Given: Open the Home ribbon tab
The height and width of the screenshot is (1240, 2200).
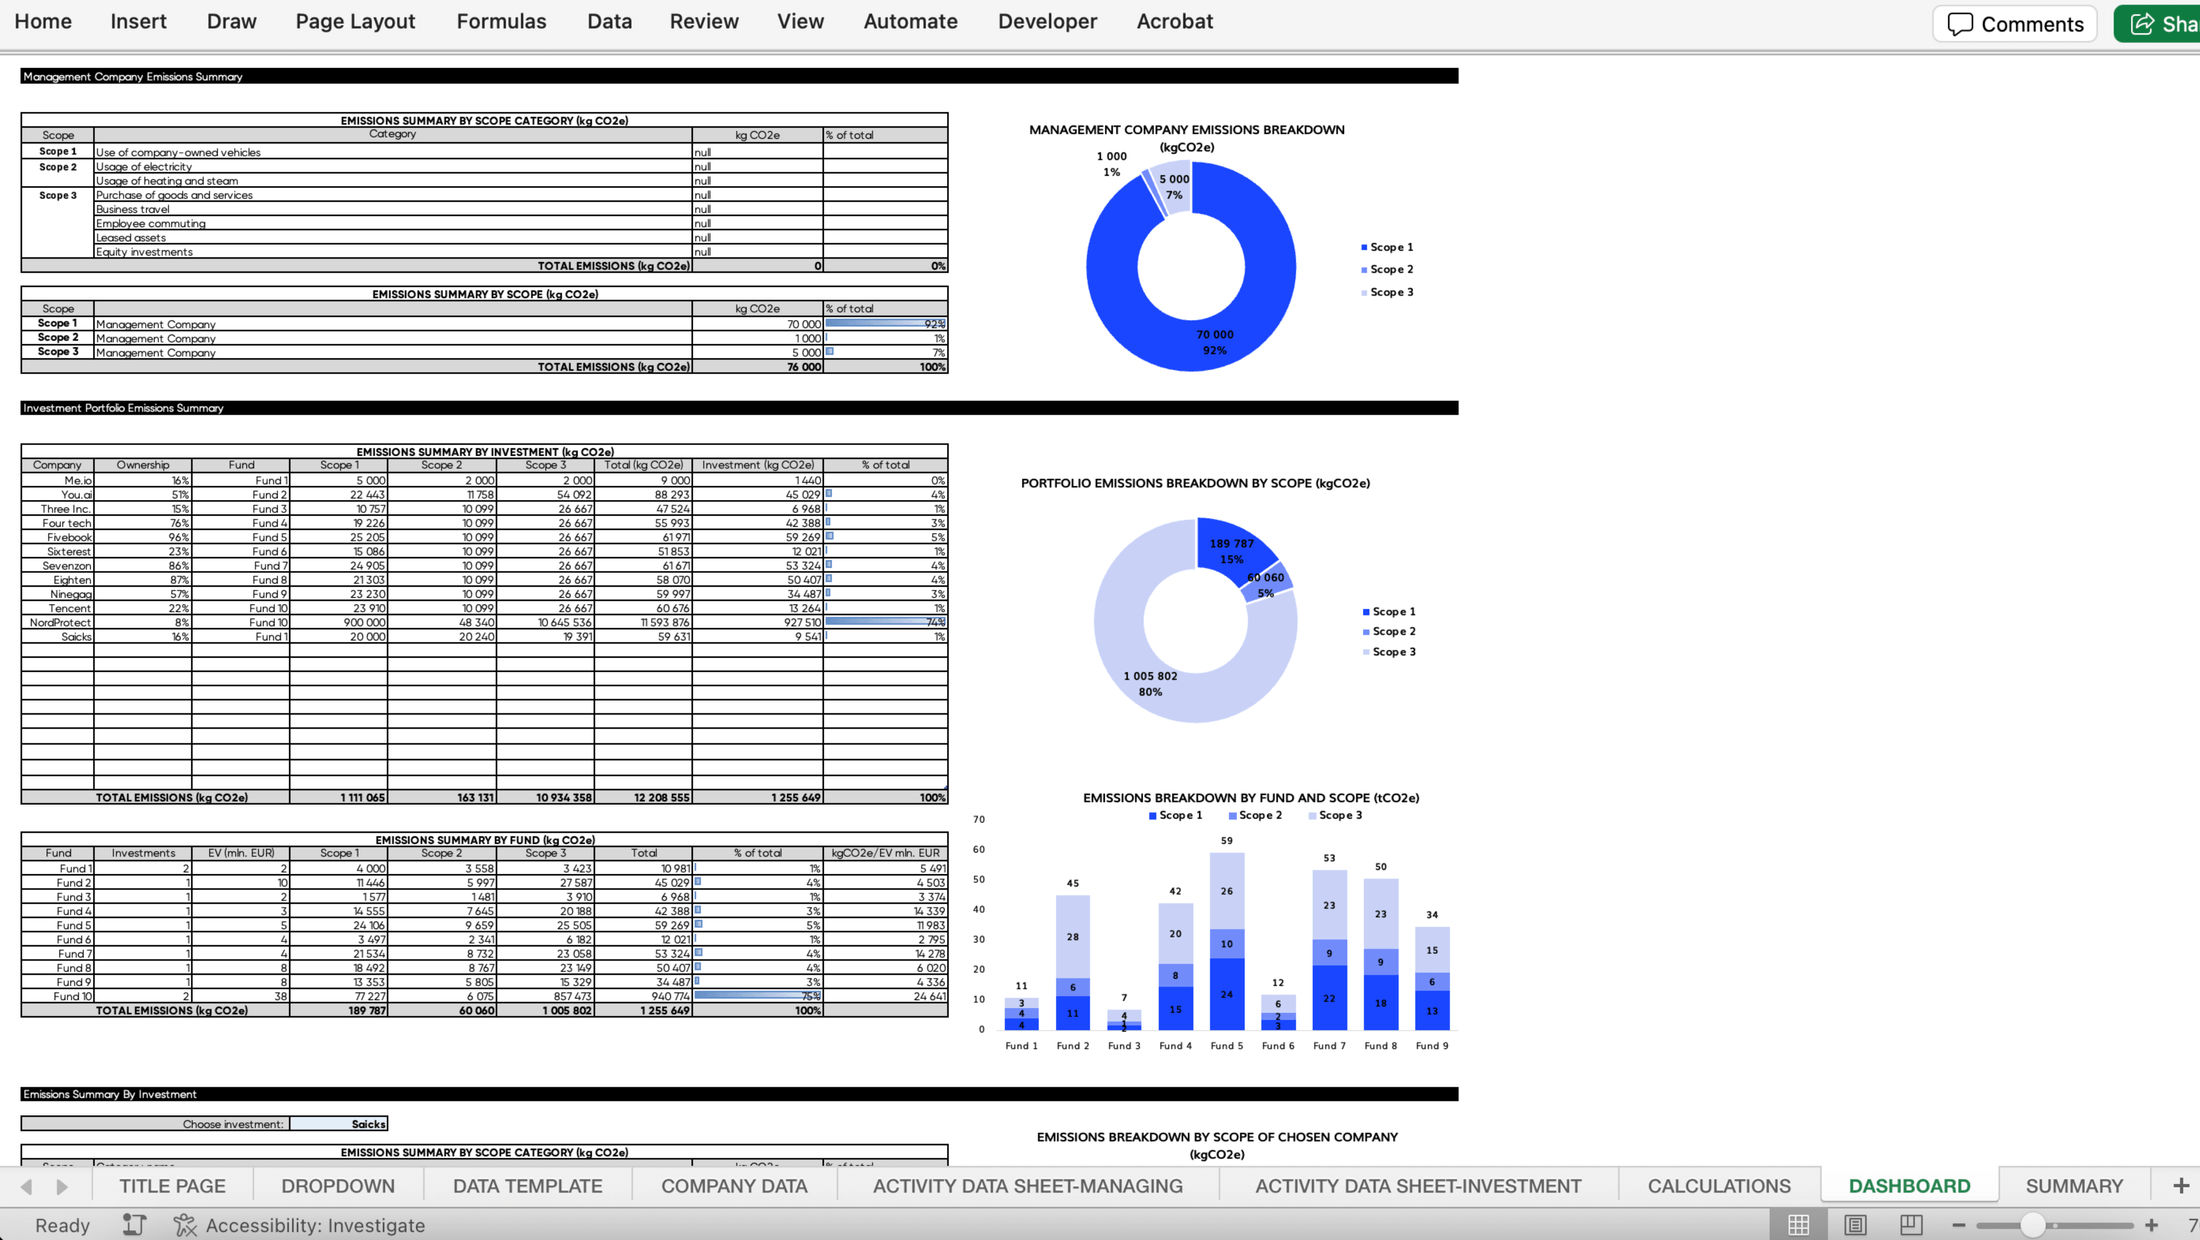Looking at the screenshot, I should (43, 21).
